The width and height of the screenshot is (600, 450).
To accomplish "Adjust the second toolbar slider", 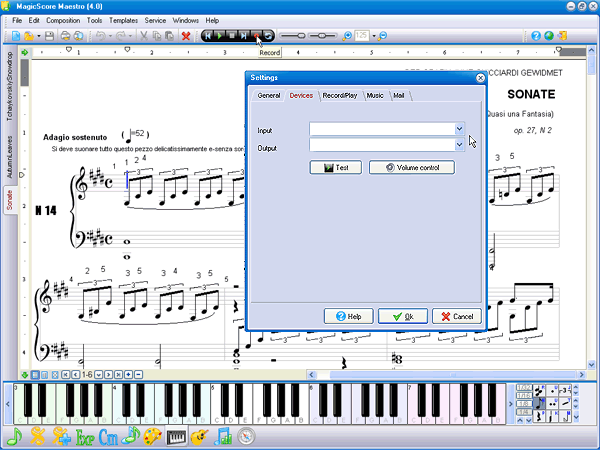I will [322, 36].
